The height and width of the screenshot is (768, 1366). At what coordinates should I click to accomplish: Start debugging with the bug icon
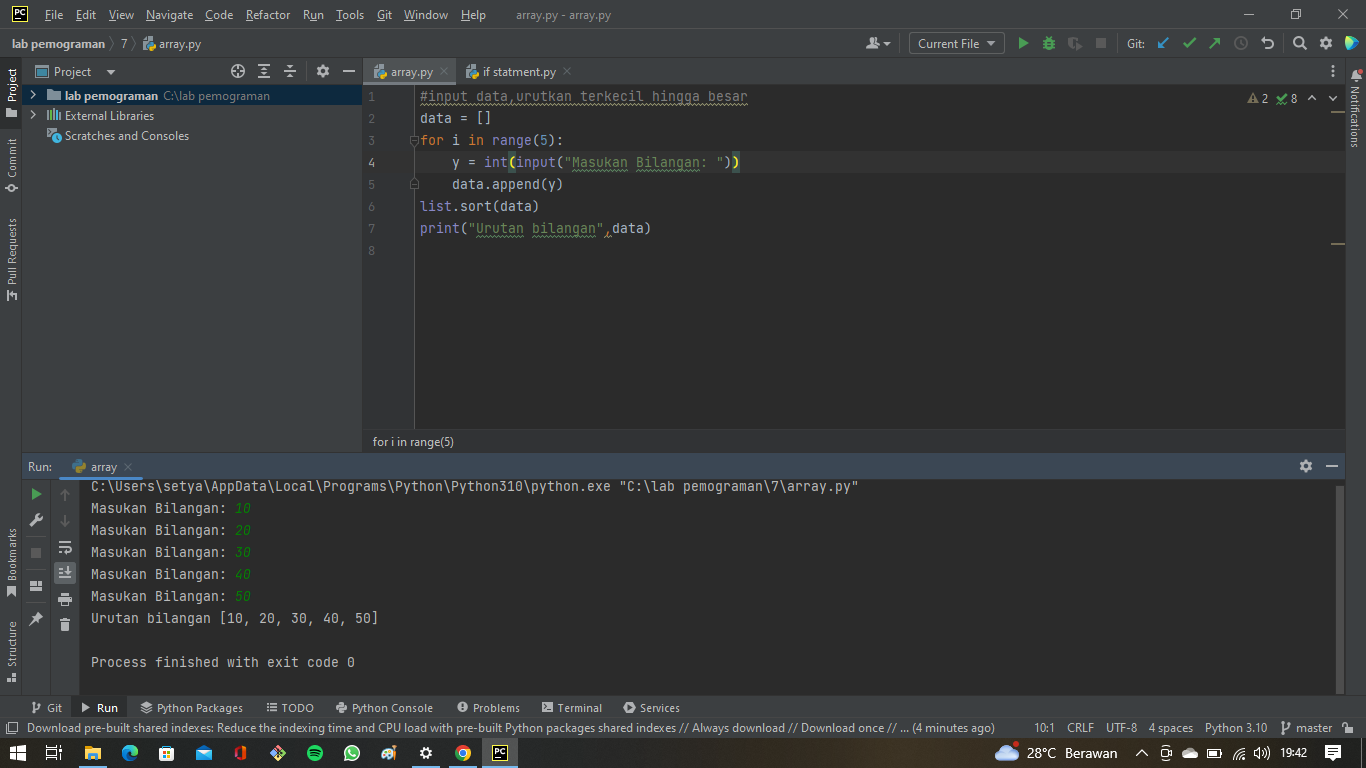pos(1049,43)
